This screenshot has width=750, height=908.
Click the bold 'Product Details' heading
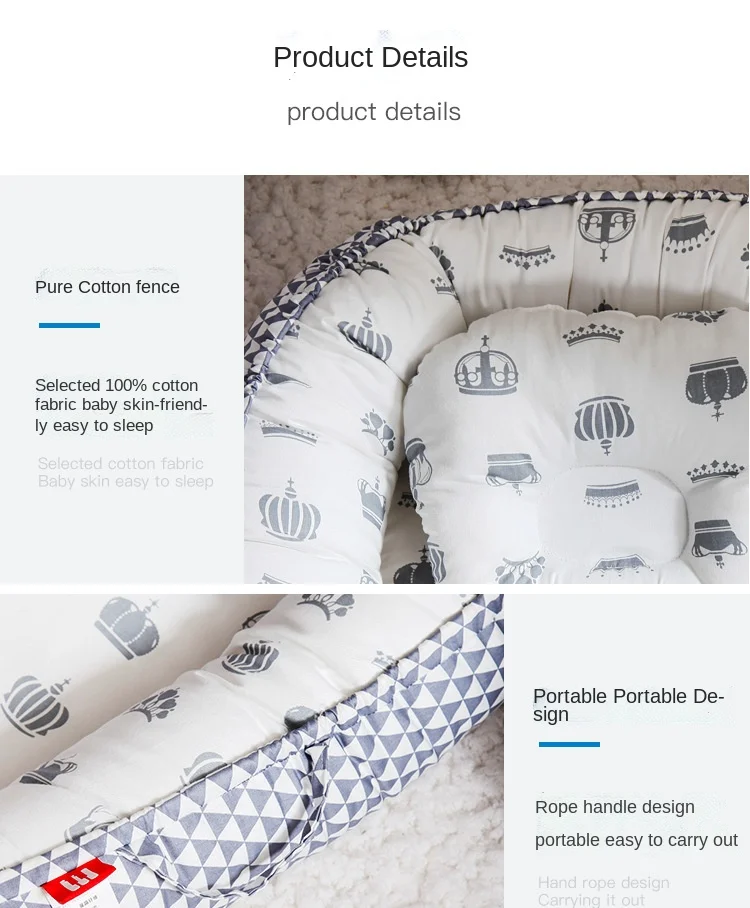[x=371, y=57]
